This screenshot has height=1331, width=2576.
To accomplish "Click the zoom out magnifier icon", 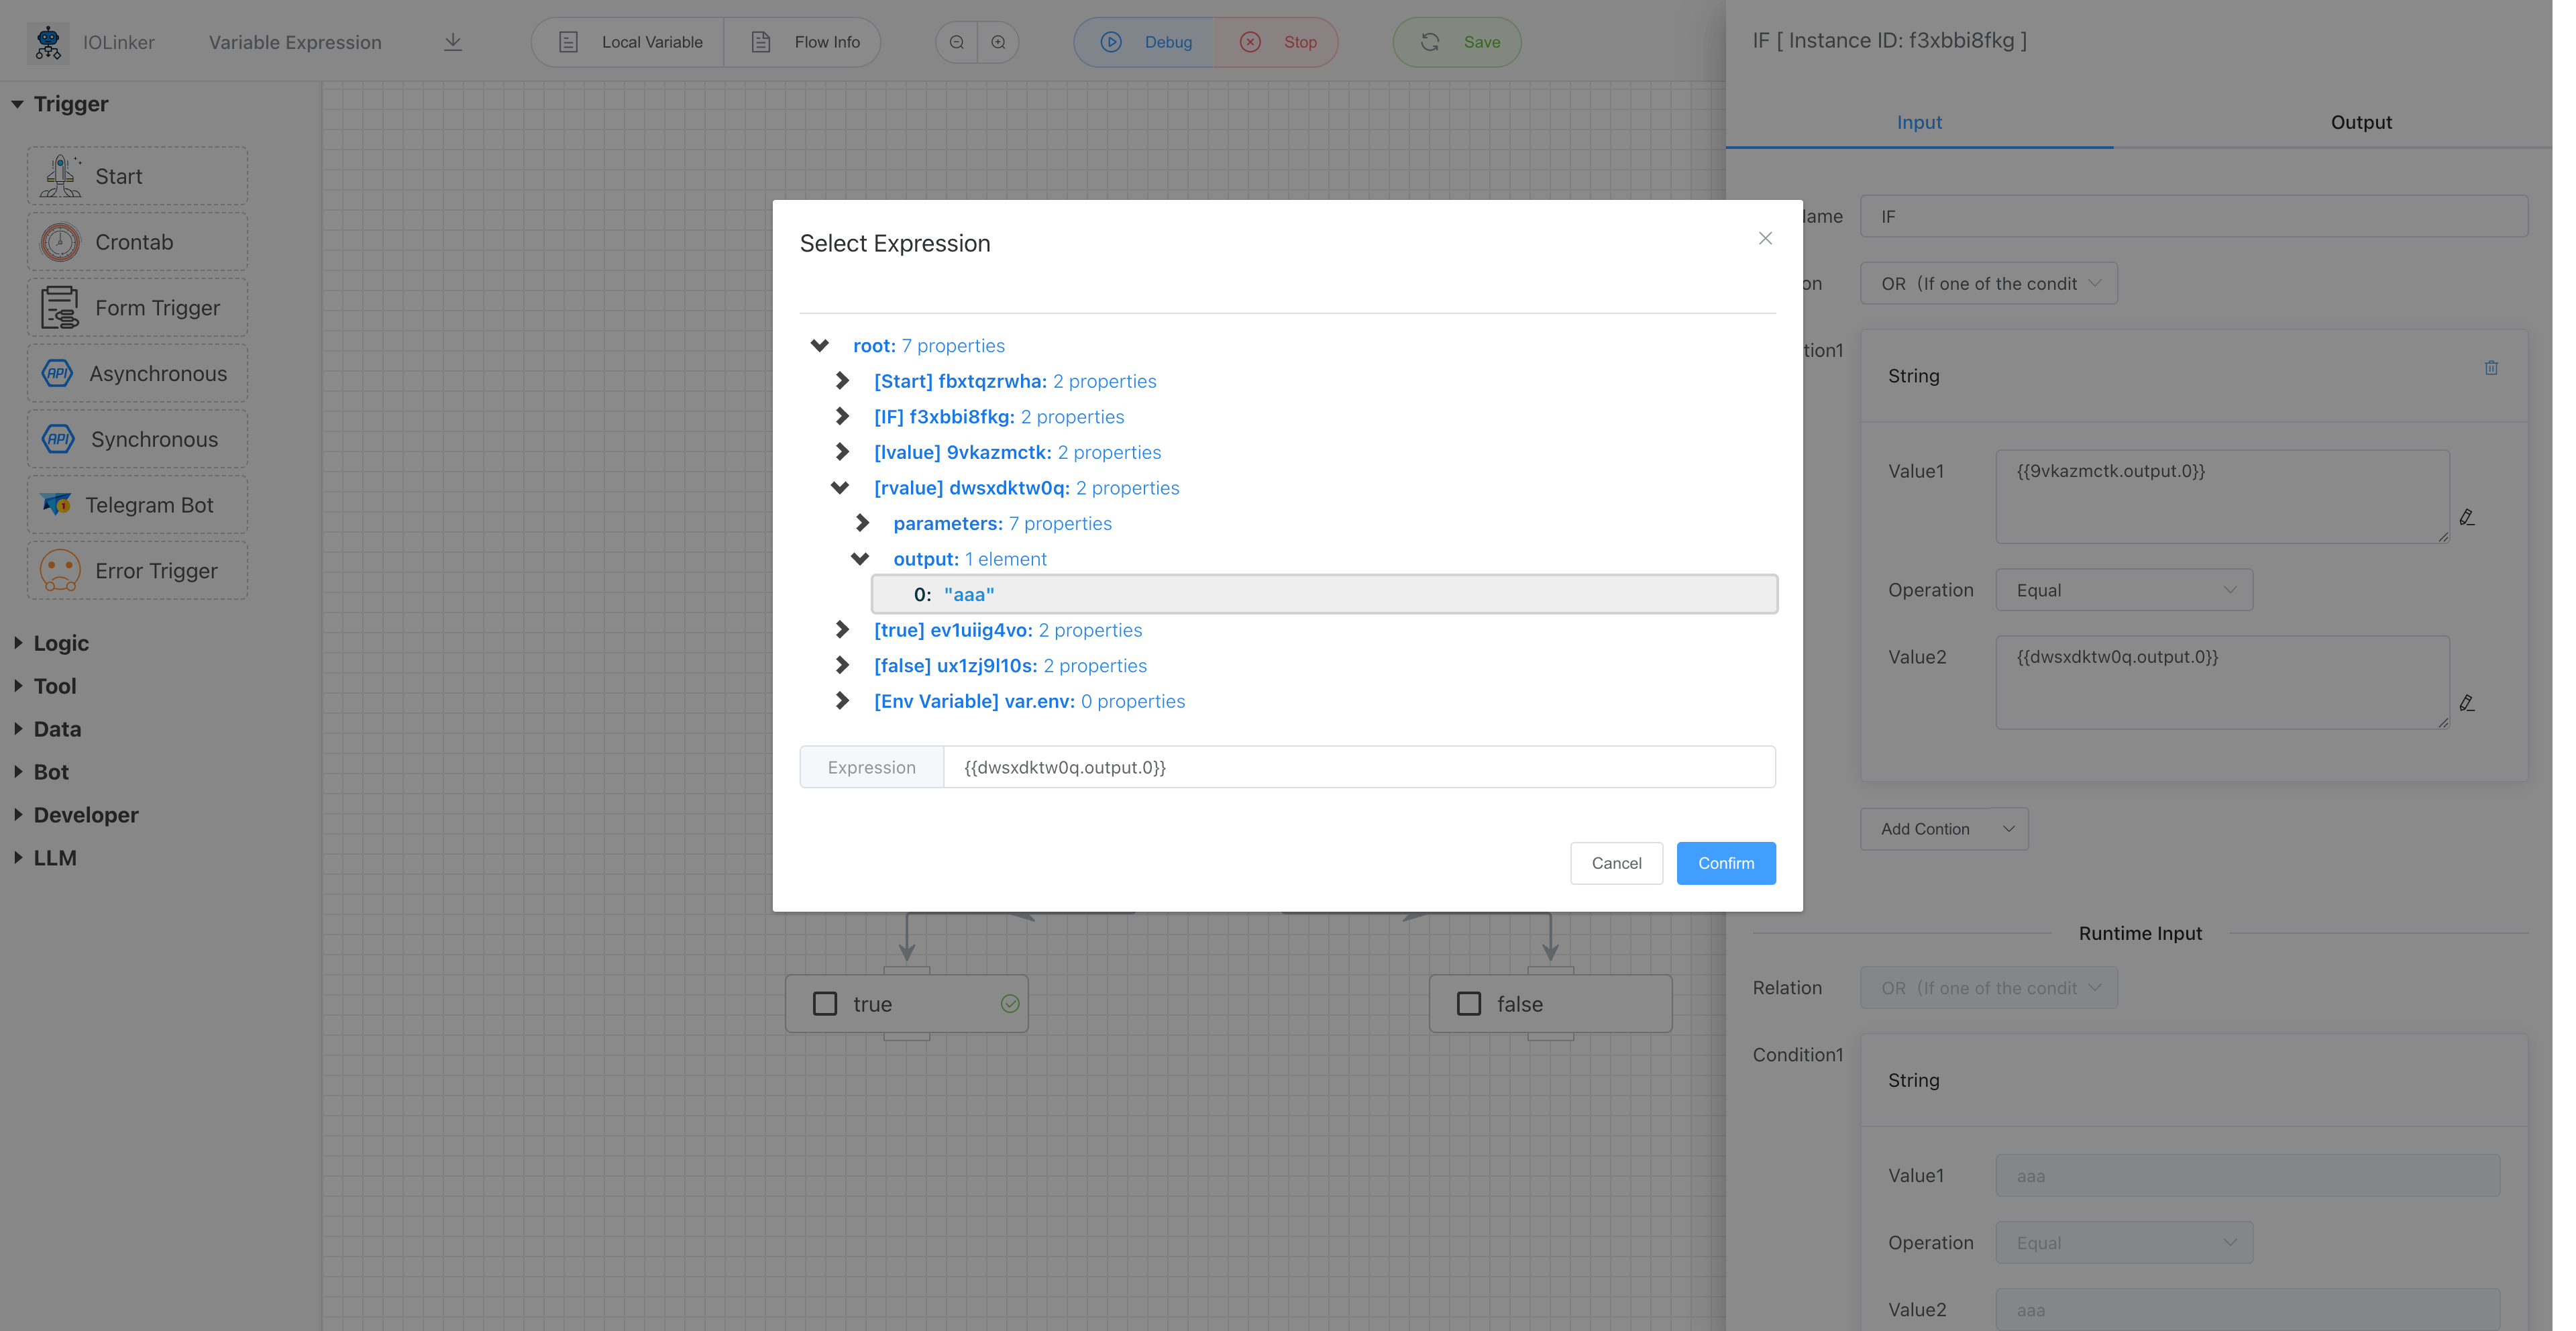I will pos(957,42).
